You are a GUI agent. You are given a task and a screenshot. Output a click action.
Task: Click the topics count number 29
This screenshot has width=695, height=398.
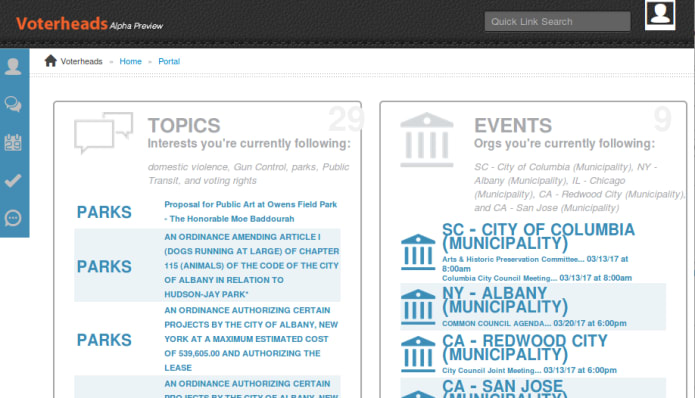click(346, 119)
